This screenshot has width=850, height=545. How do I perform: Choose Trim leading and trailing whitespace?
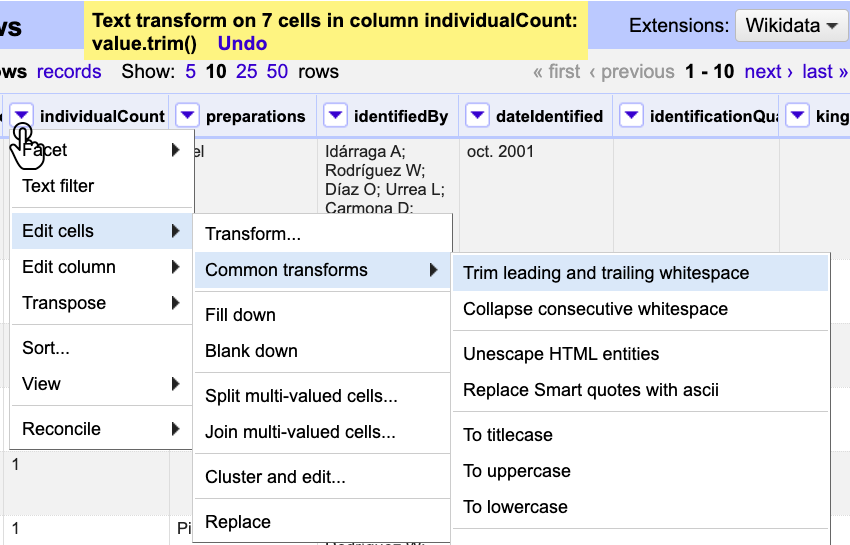click(606, 273)
